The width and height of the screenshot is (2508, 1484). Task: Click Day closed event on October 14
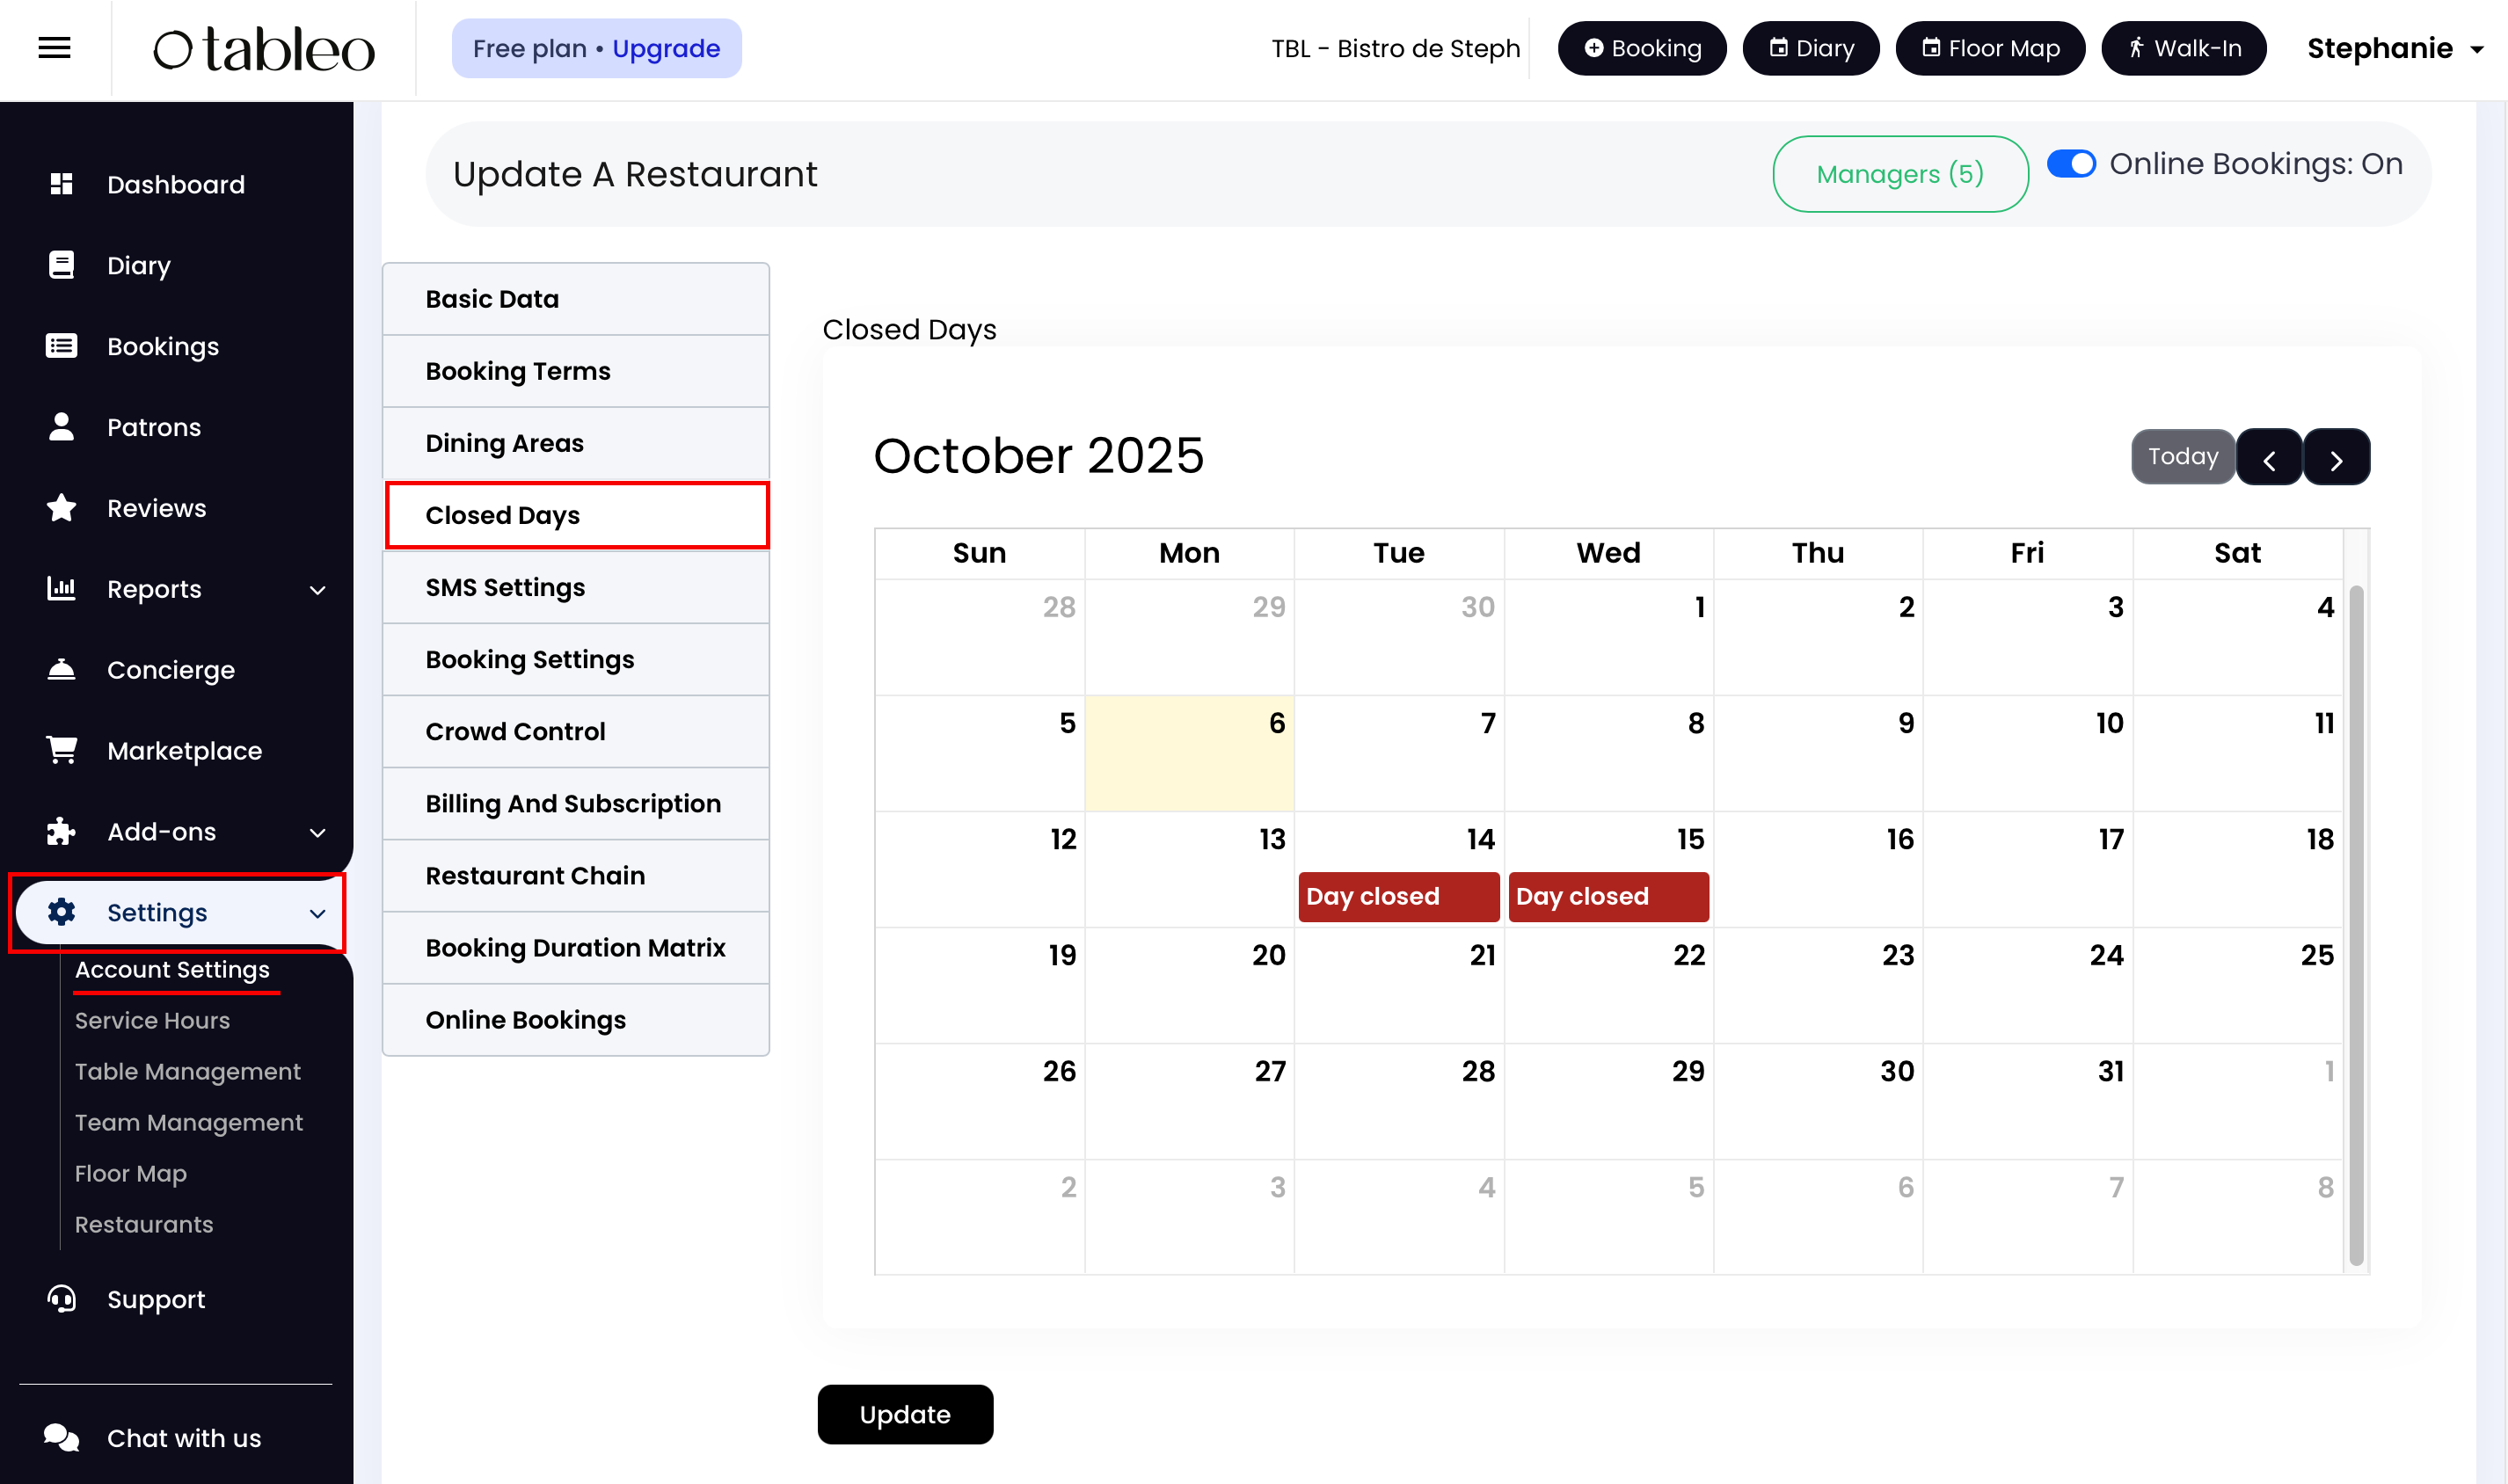pyautogui.click(x=1398, y=896)
